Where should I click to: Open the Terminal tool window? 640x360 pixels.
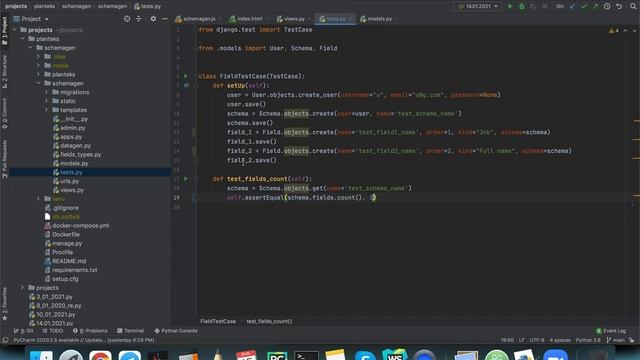point(130,331)
